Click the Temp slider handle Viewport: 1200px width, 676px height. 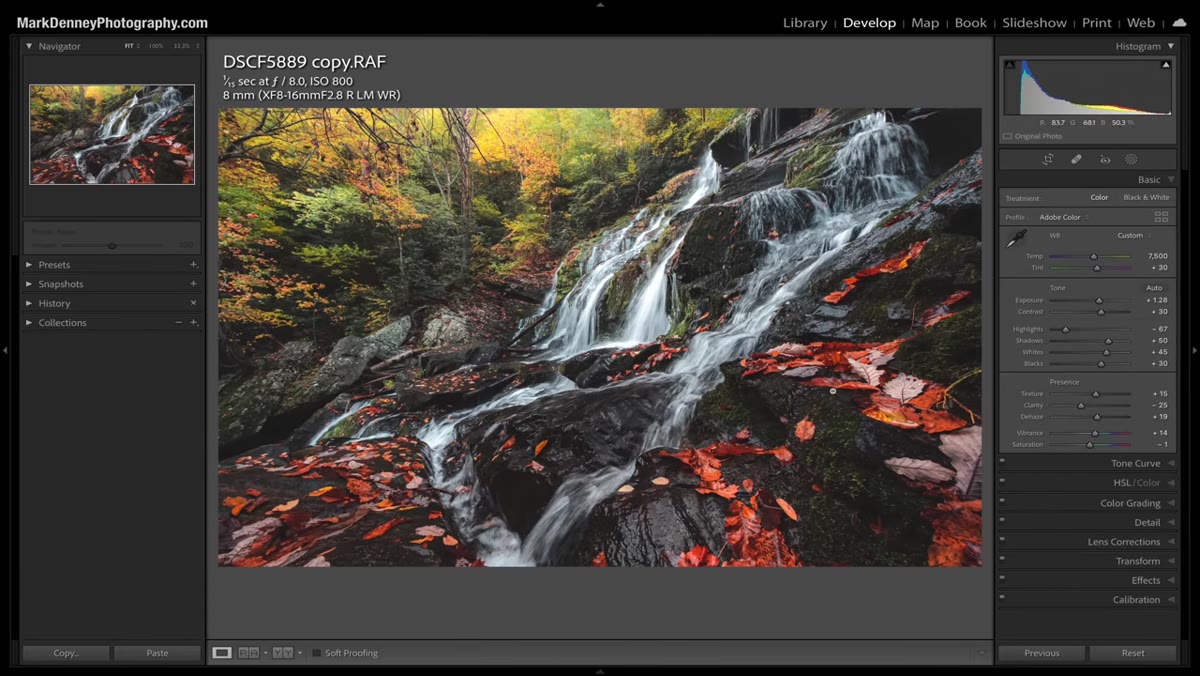click(1093, 257)
